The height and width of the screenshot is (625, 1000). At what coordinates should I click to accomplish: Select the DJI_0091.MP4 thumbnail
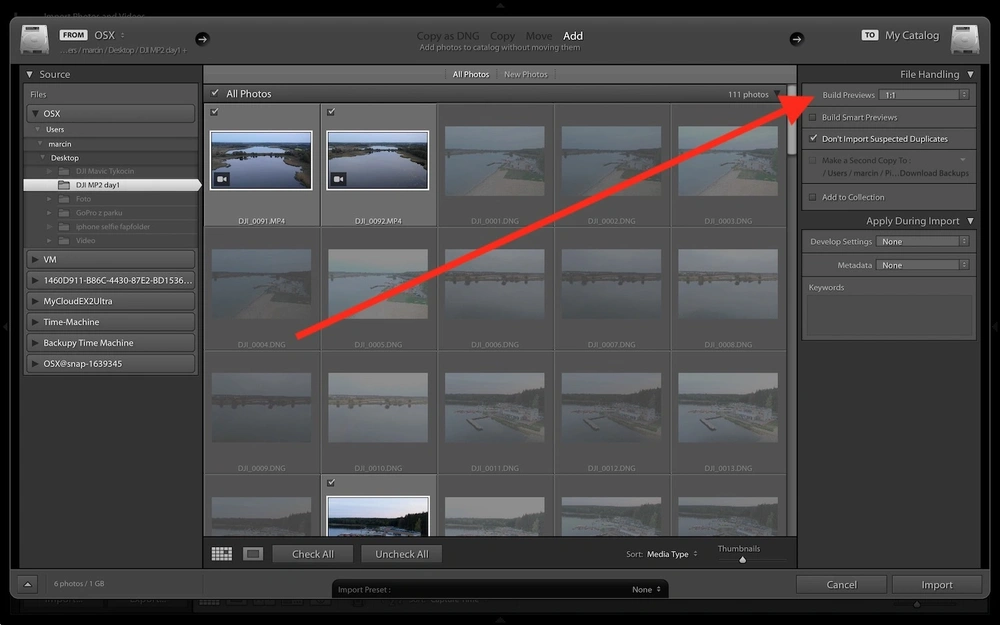pos(261,160)
